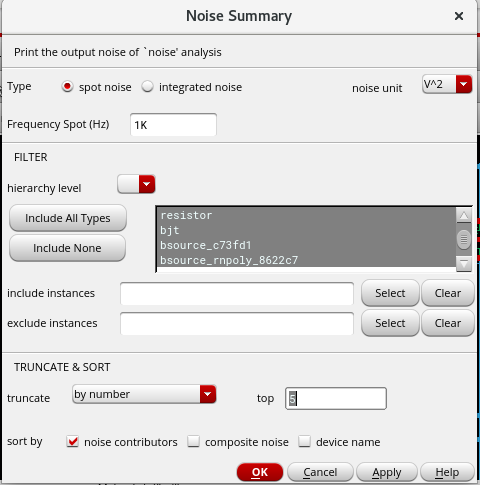Open the noise unit V^2 dropdown
480x485 pixels.
tap(447, 84)
